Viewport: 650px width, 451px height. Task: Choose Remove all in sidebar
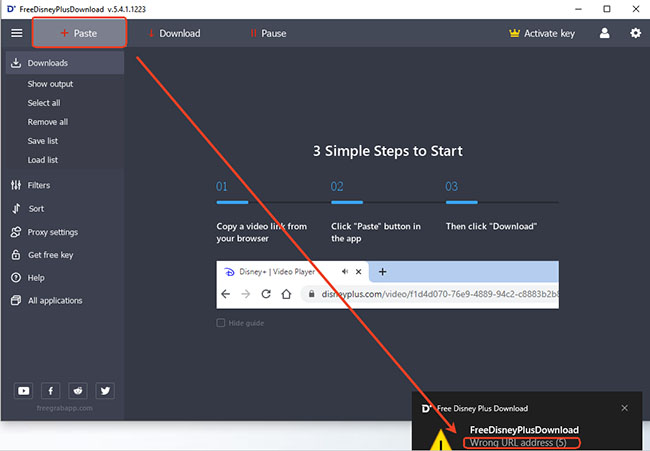click(48, 122)
